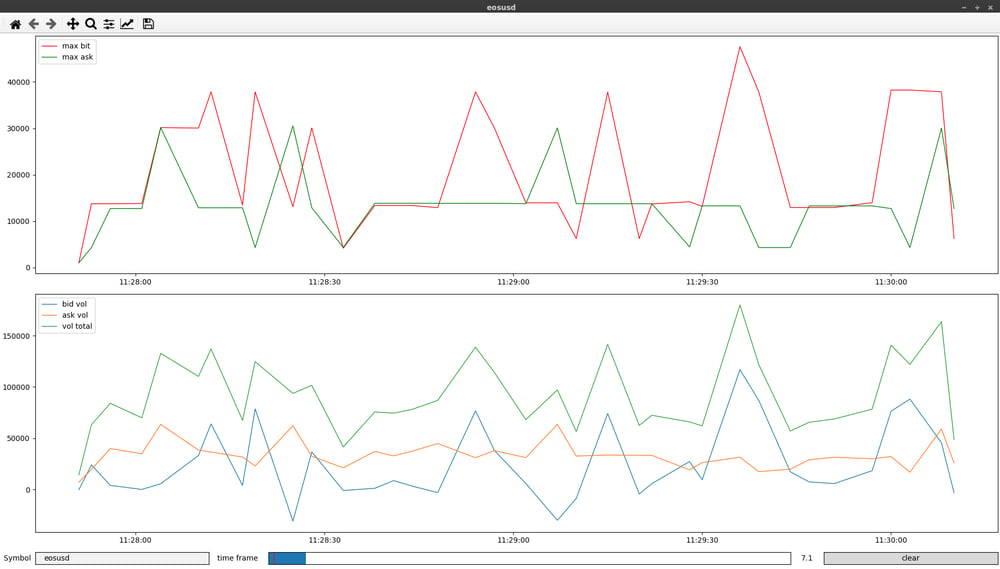
Task: Click the 'Symbol' label
Action: 17,558
